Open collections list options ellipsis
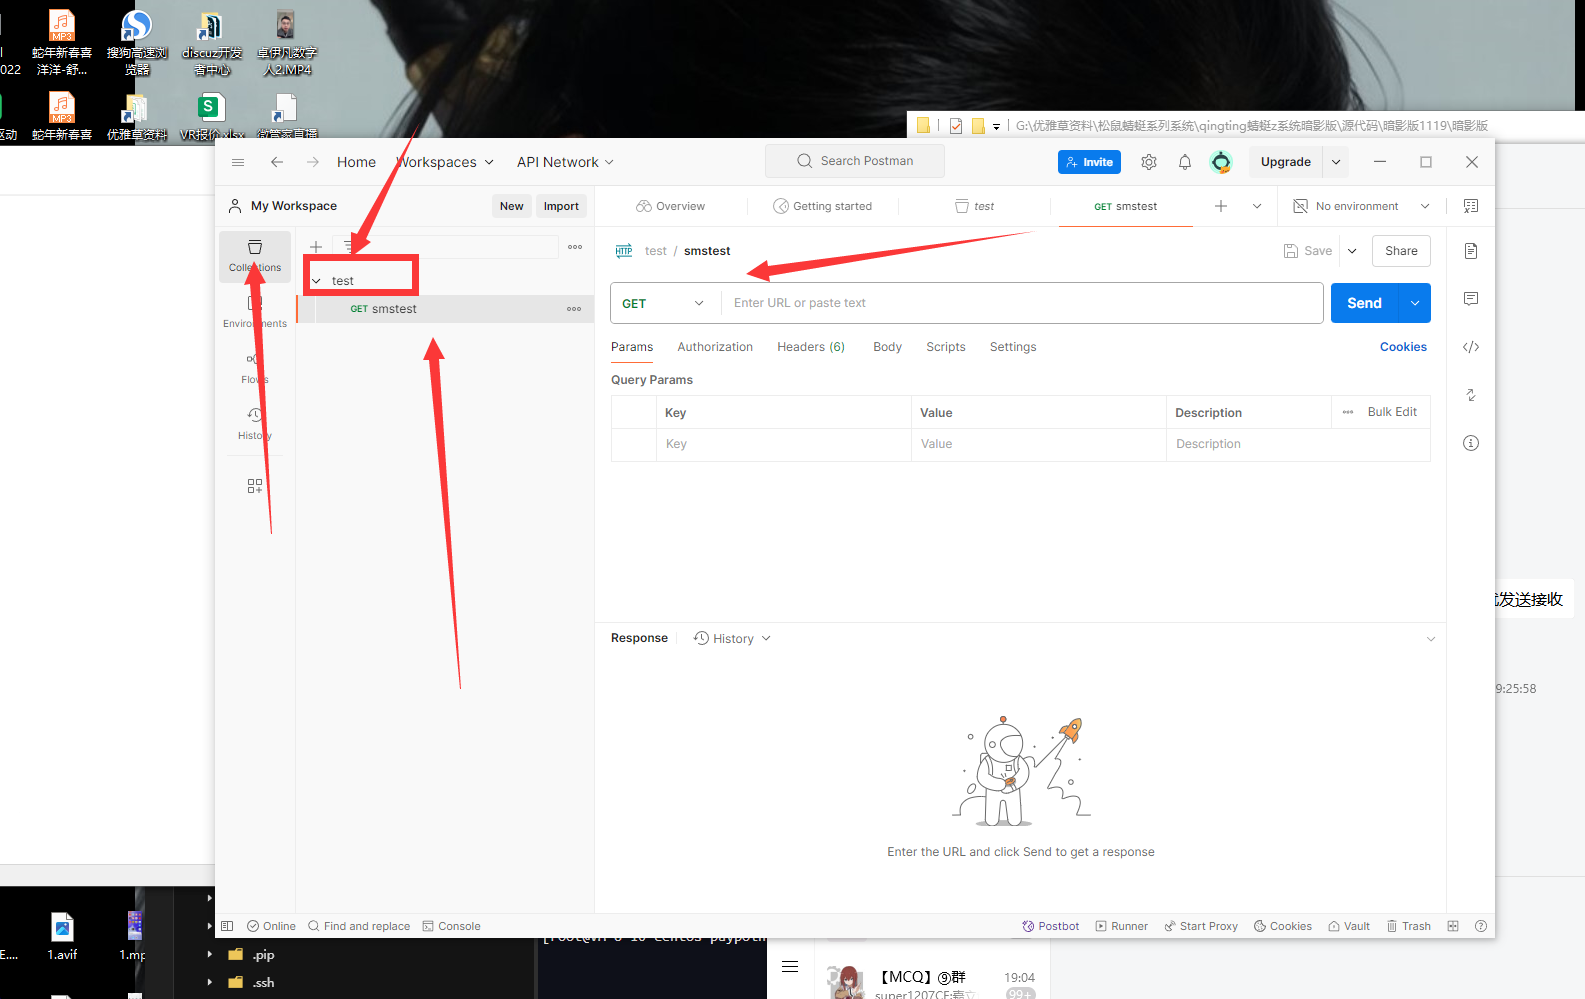The image size is (1585, 999). pos(575,247)
